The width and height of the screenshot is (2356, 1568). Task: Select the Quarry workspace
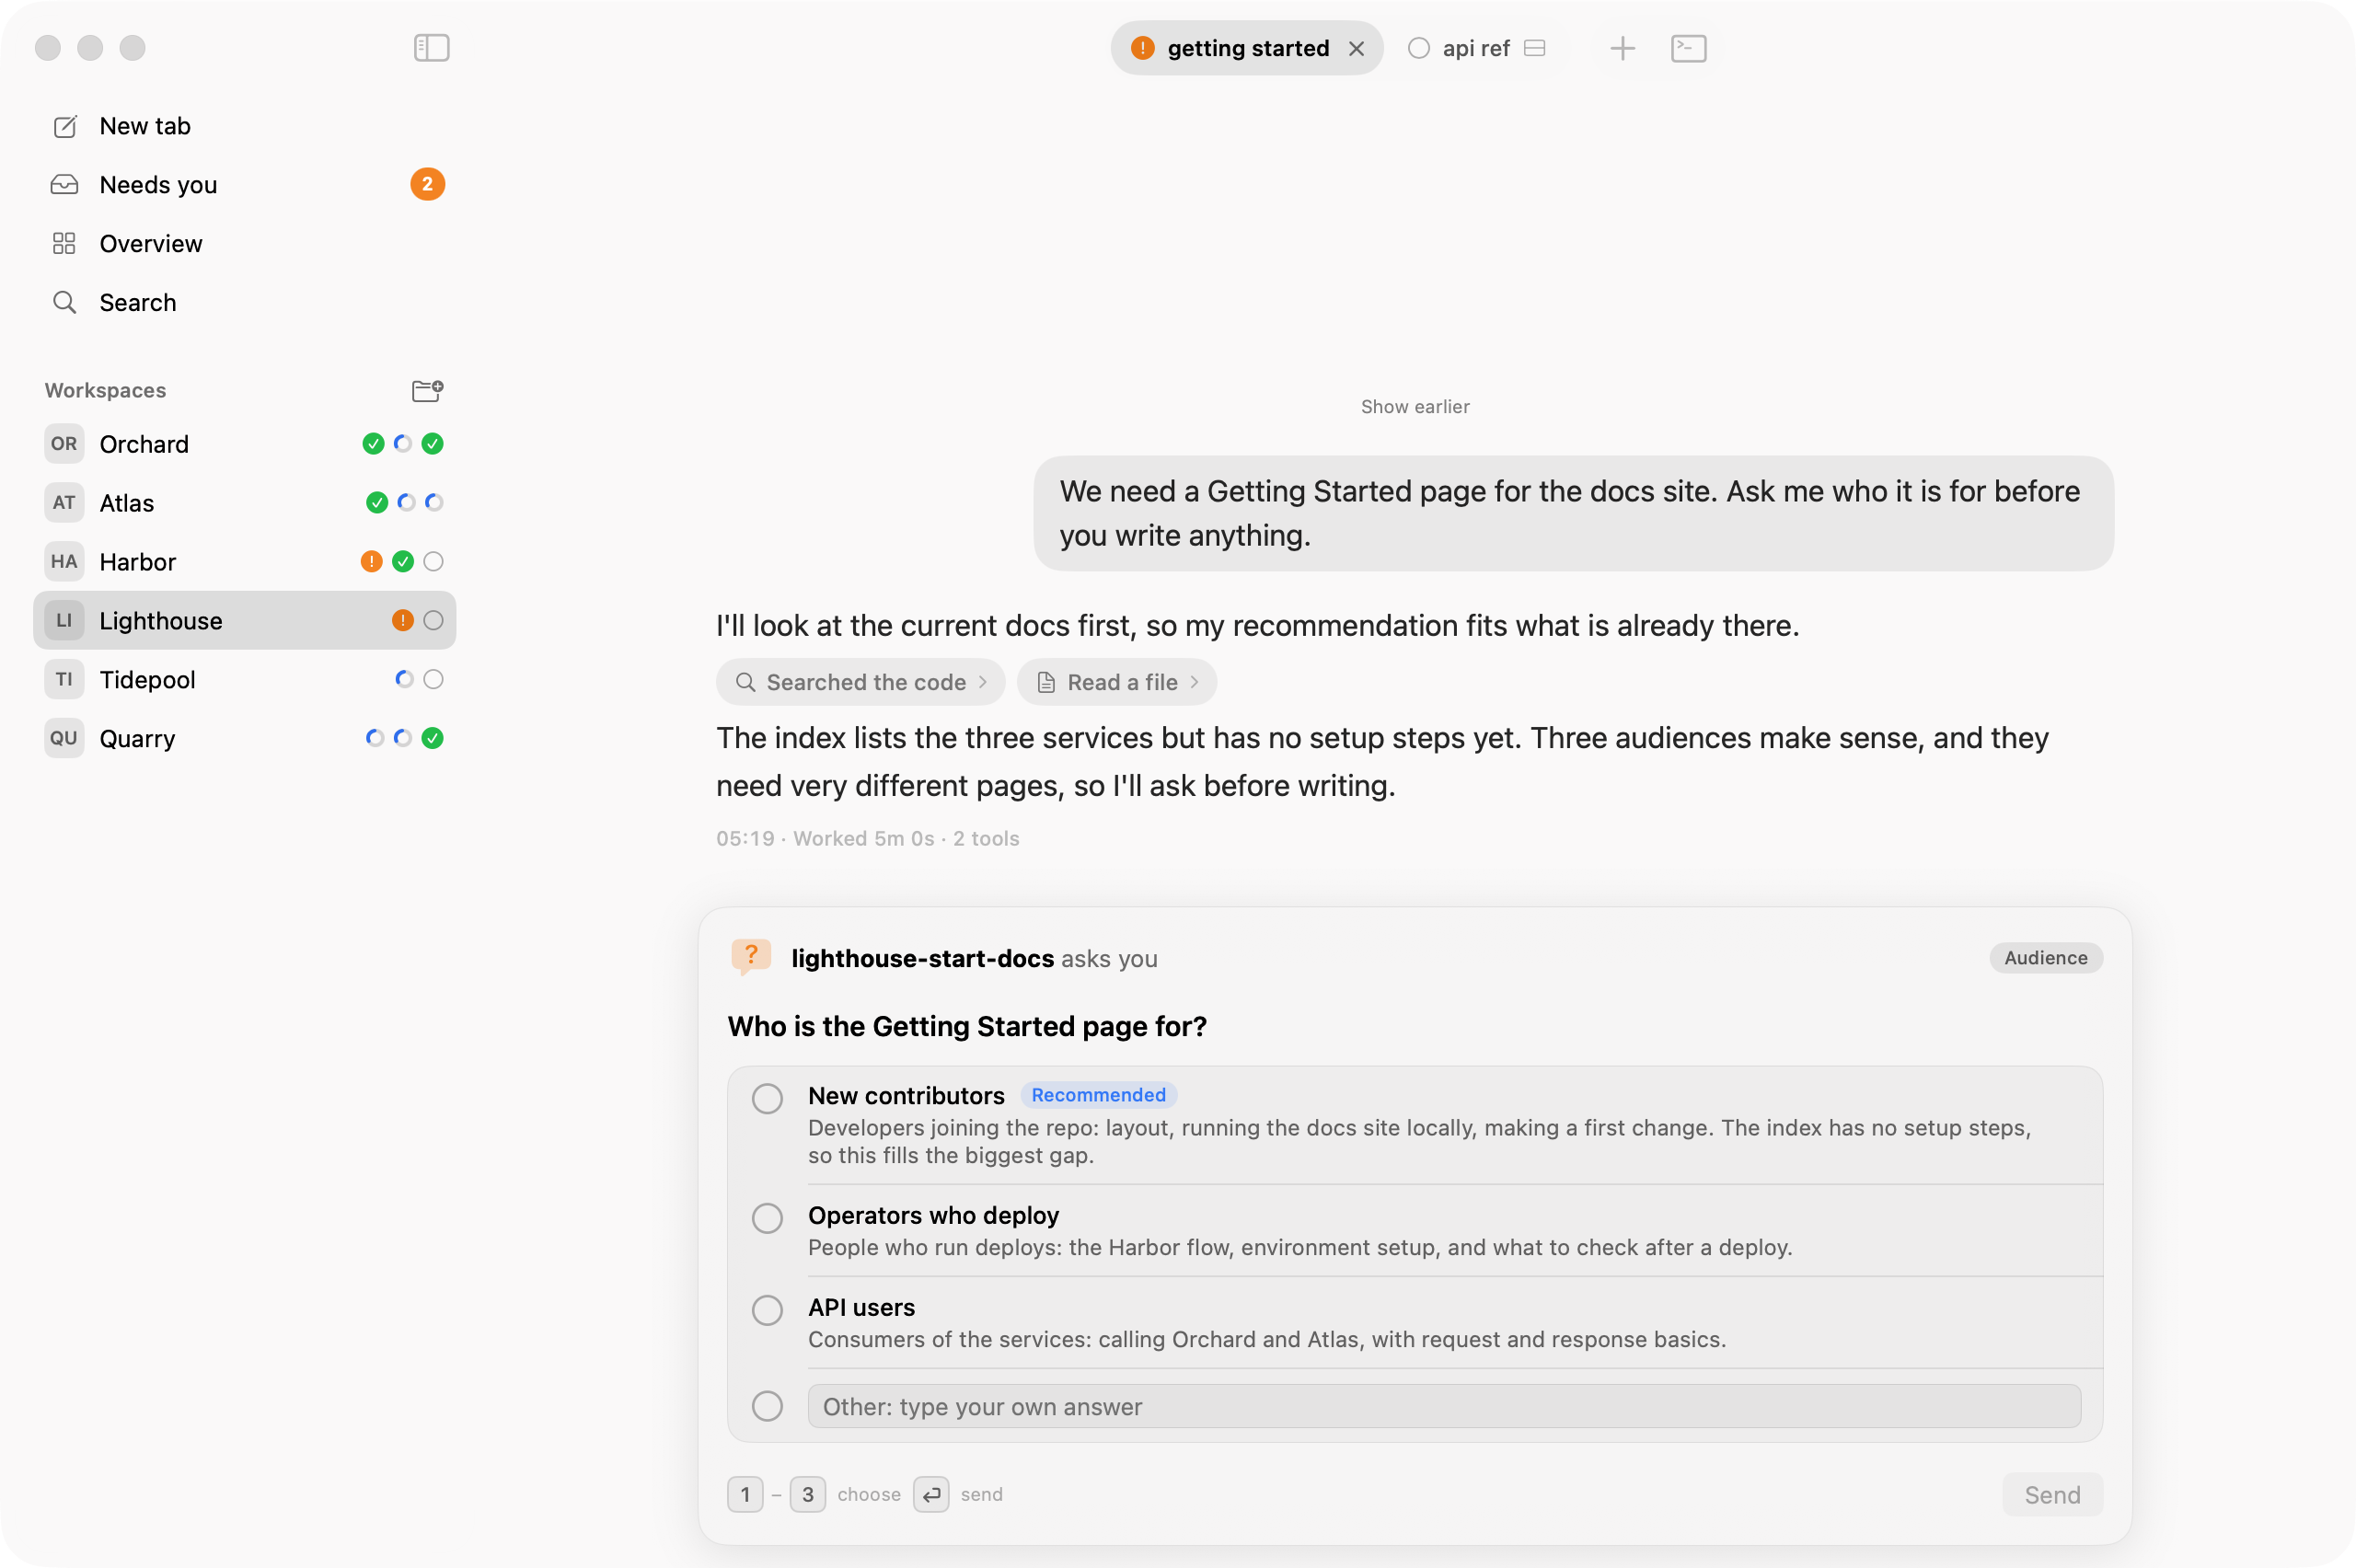pos(244,739)
